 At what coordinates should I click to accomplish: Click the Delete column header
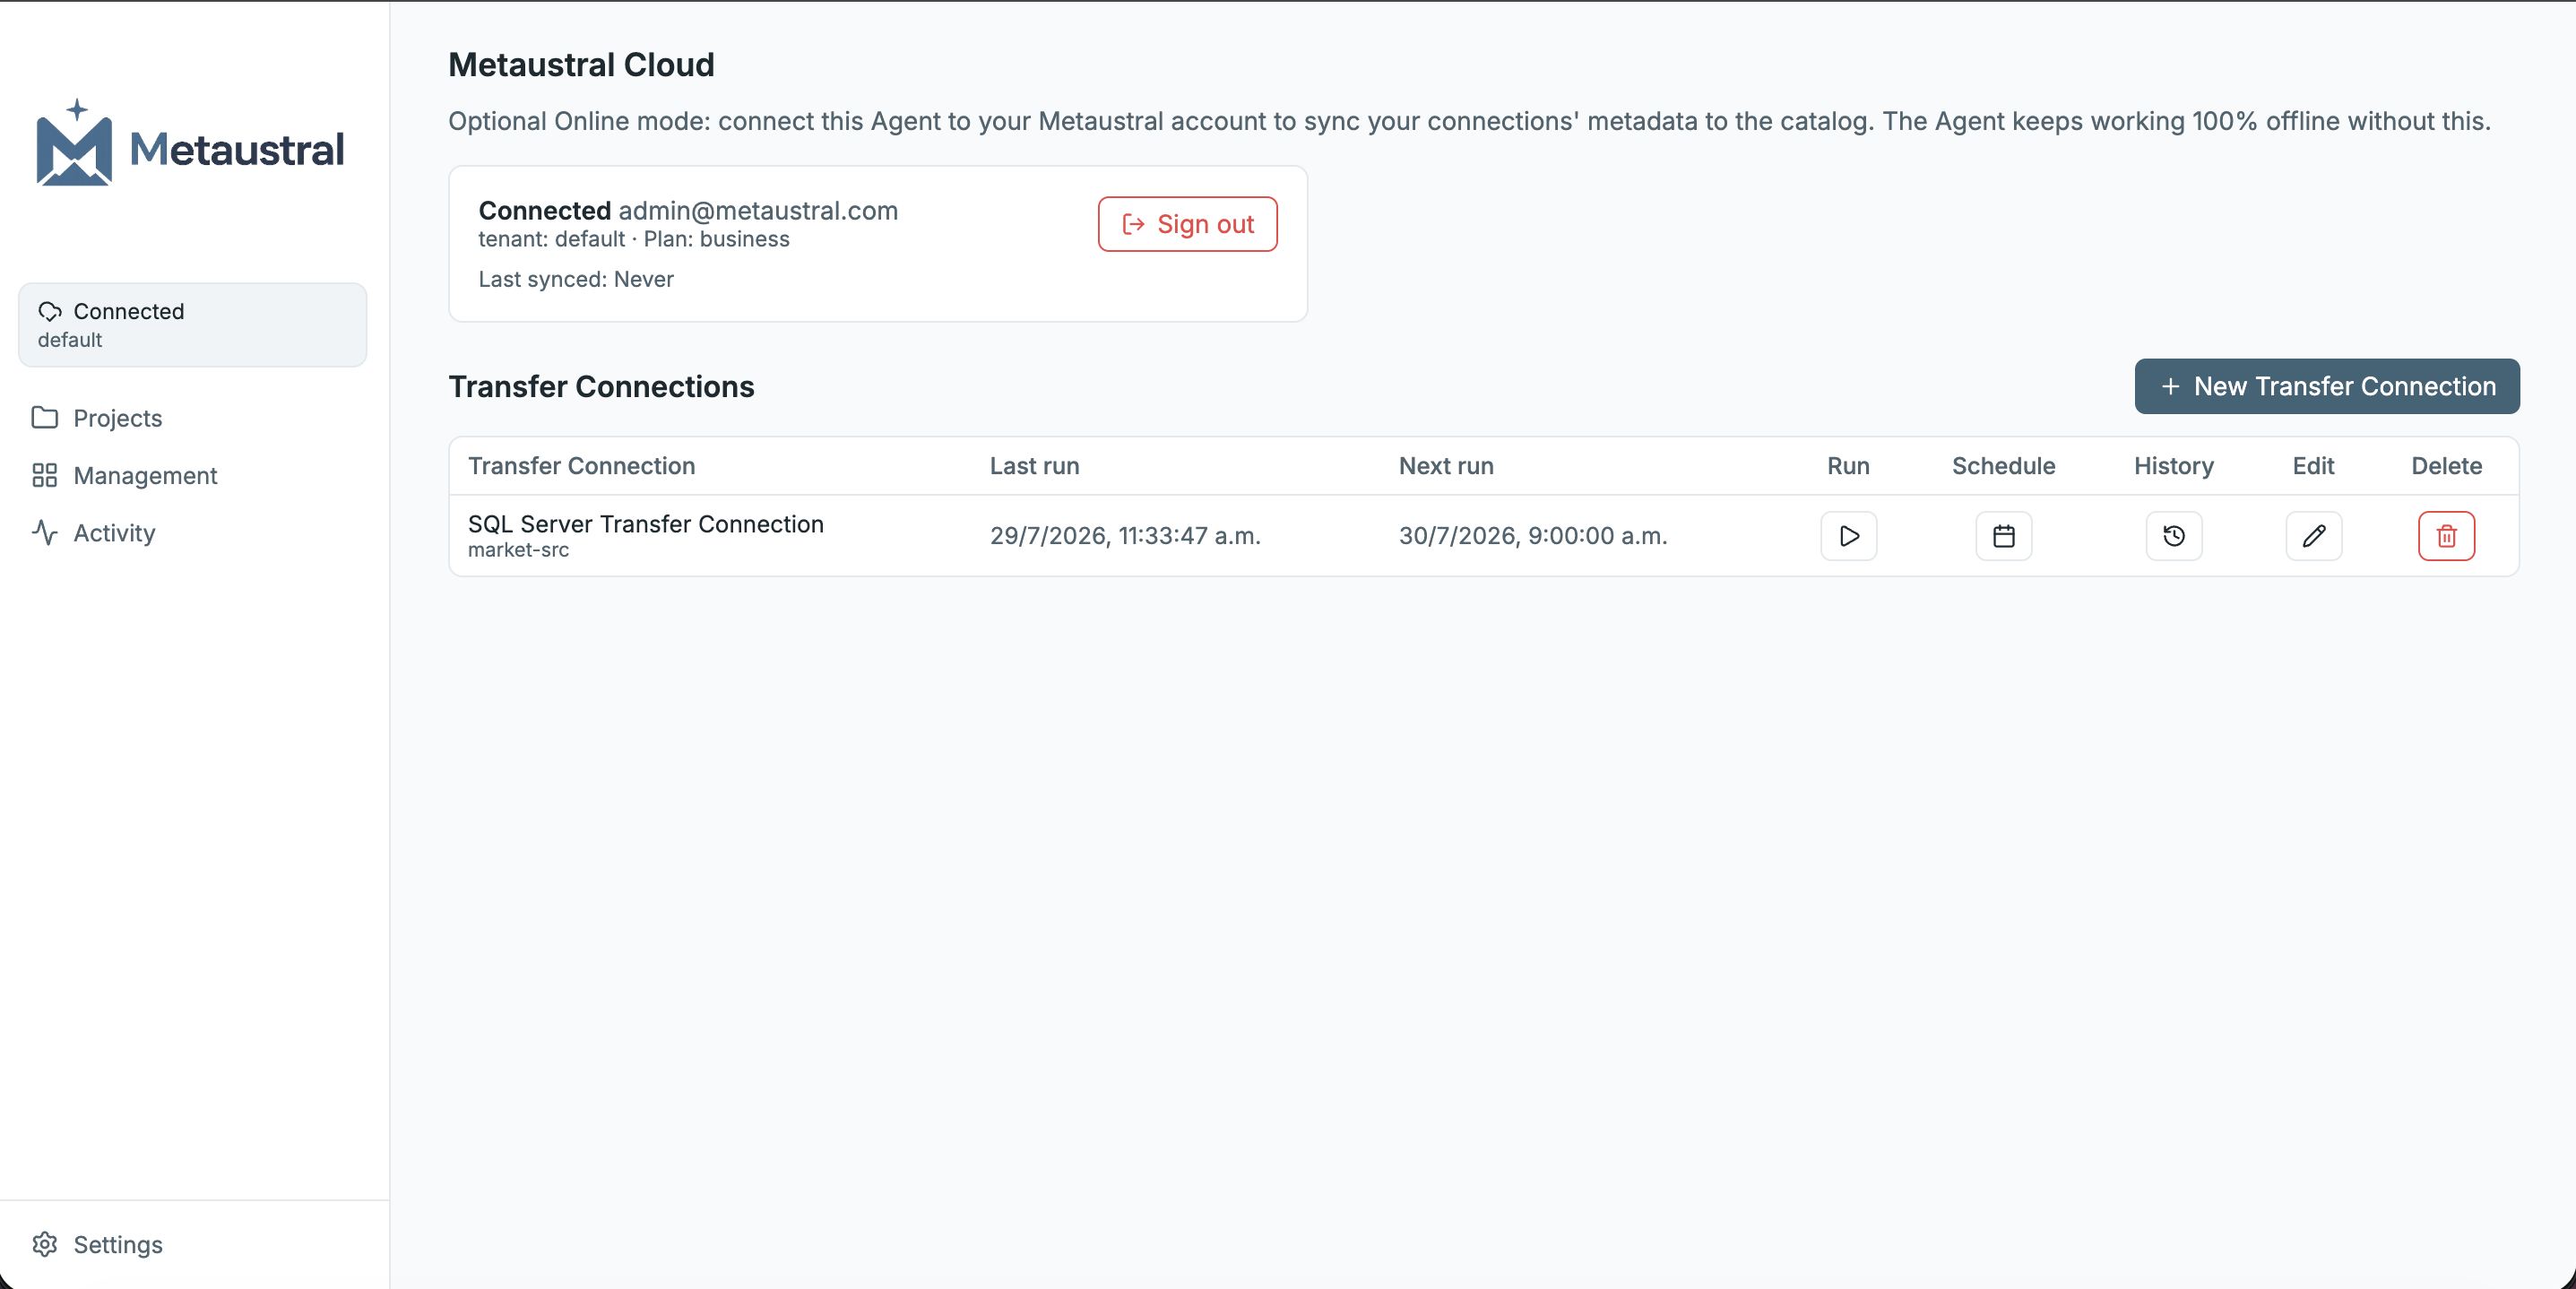[x=2446, y=466]
